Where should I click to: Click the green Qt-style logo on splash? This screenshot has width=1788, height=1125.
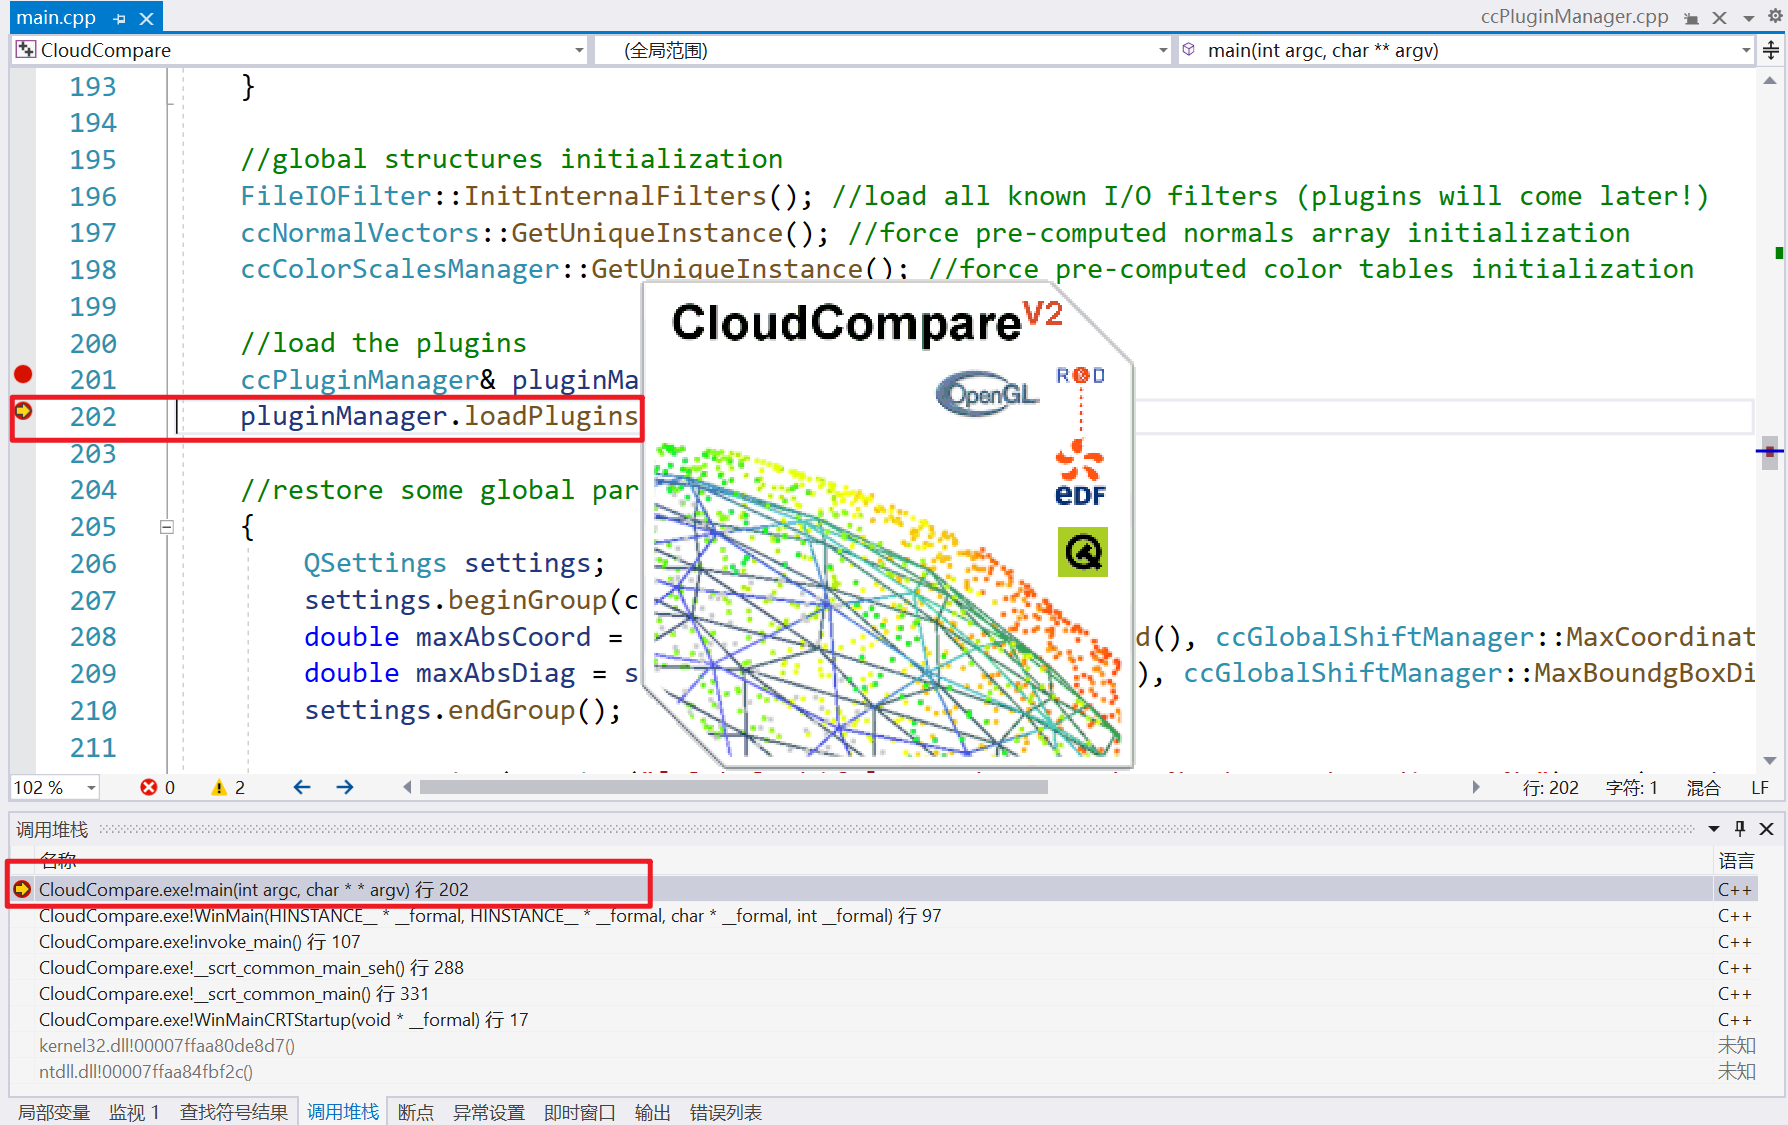pos(1083,552)
